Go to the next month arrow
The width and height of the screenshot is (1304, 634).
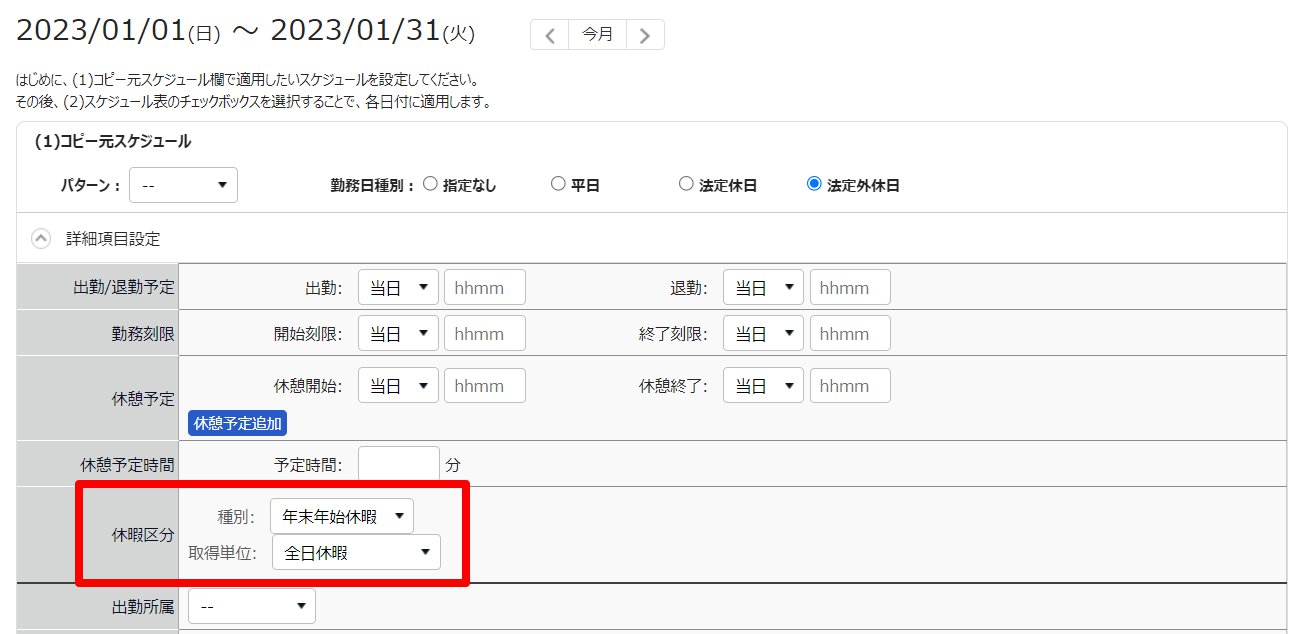click(645, 35)
